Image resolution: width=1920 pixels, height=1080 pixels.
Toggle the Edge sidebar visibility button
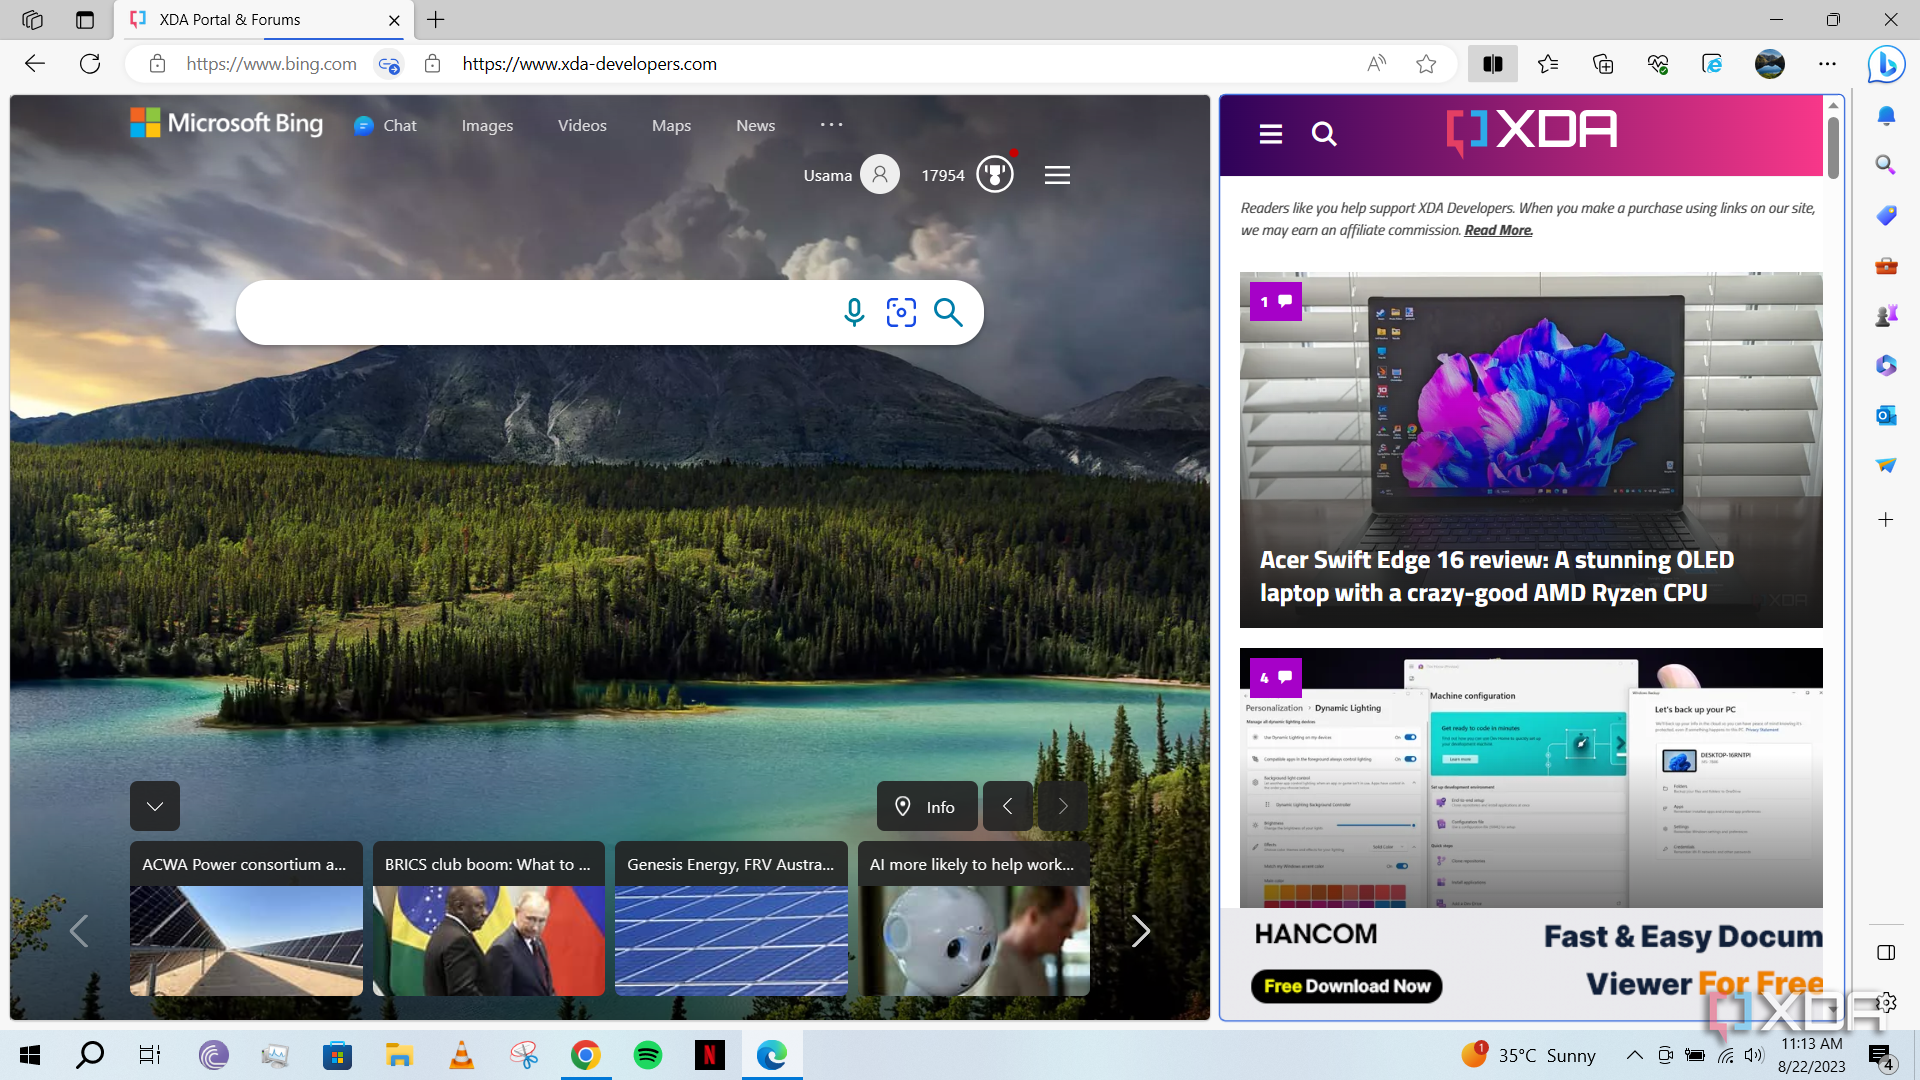point(1886,952)
